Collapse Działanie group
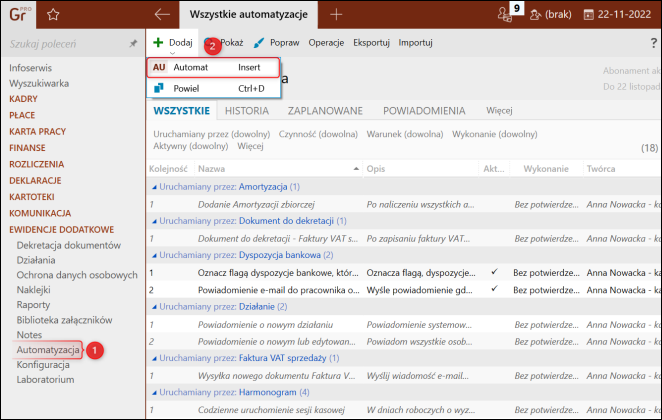 tap(154, 307)
